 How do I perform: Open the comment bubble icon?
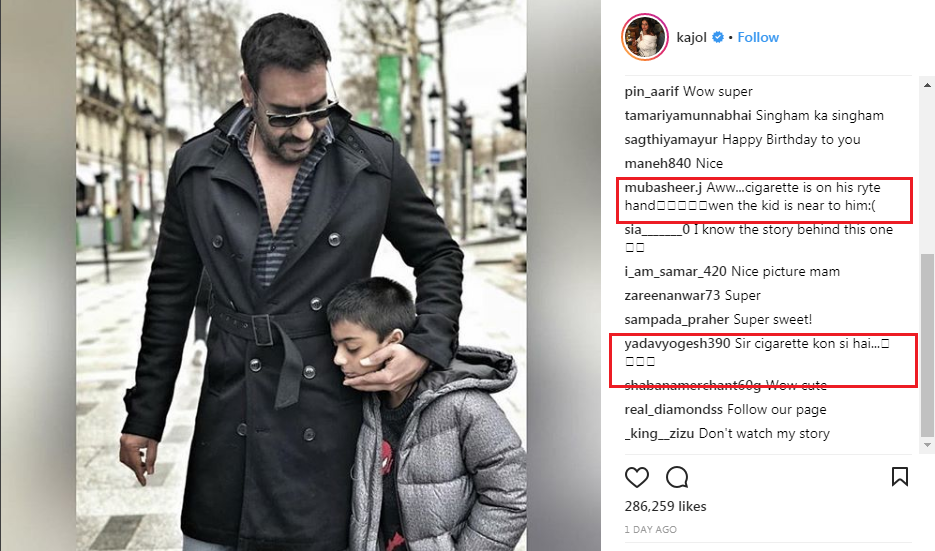(x=677, y=477)
